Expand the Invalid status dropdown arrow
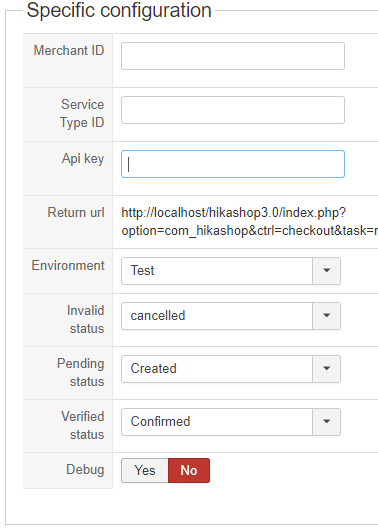The width and height of the screenshot is (378, 529). click(x=326, y=316)
